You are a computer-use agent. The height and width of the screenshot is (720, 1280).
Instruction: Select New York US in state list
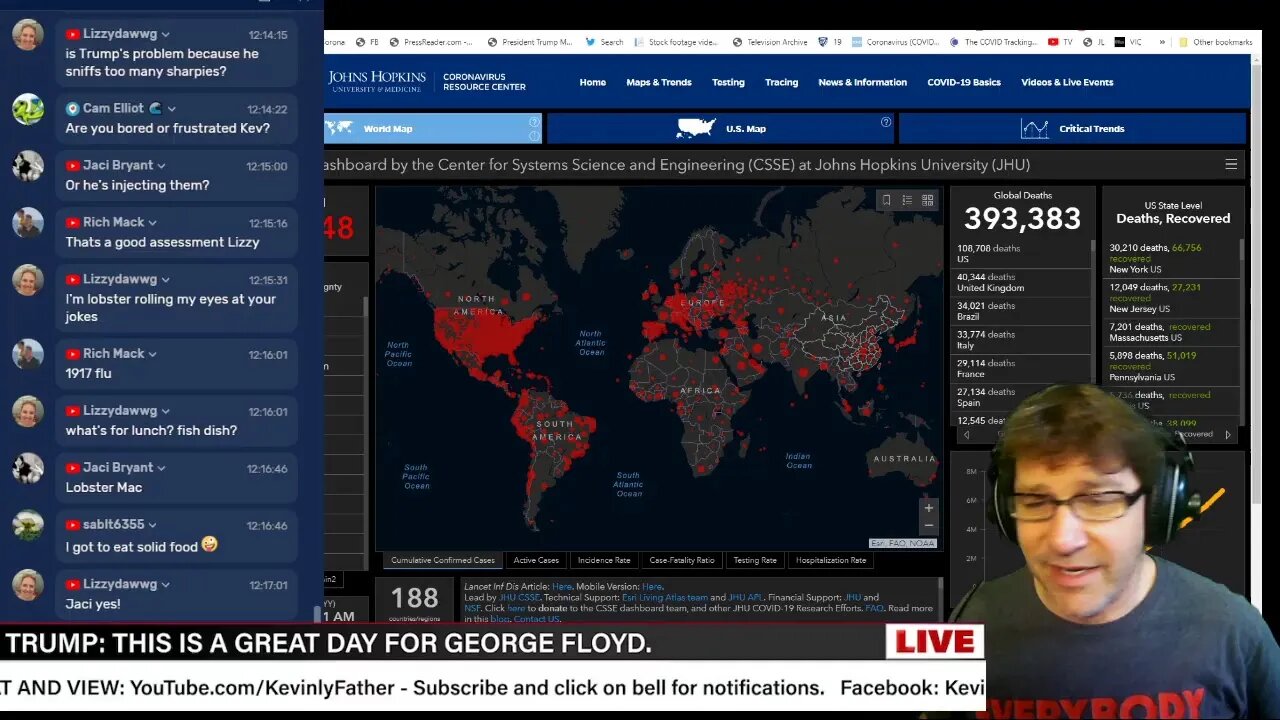tap(1171, 258)
